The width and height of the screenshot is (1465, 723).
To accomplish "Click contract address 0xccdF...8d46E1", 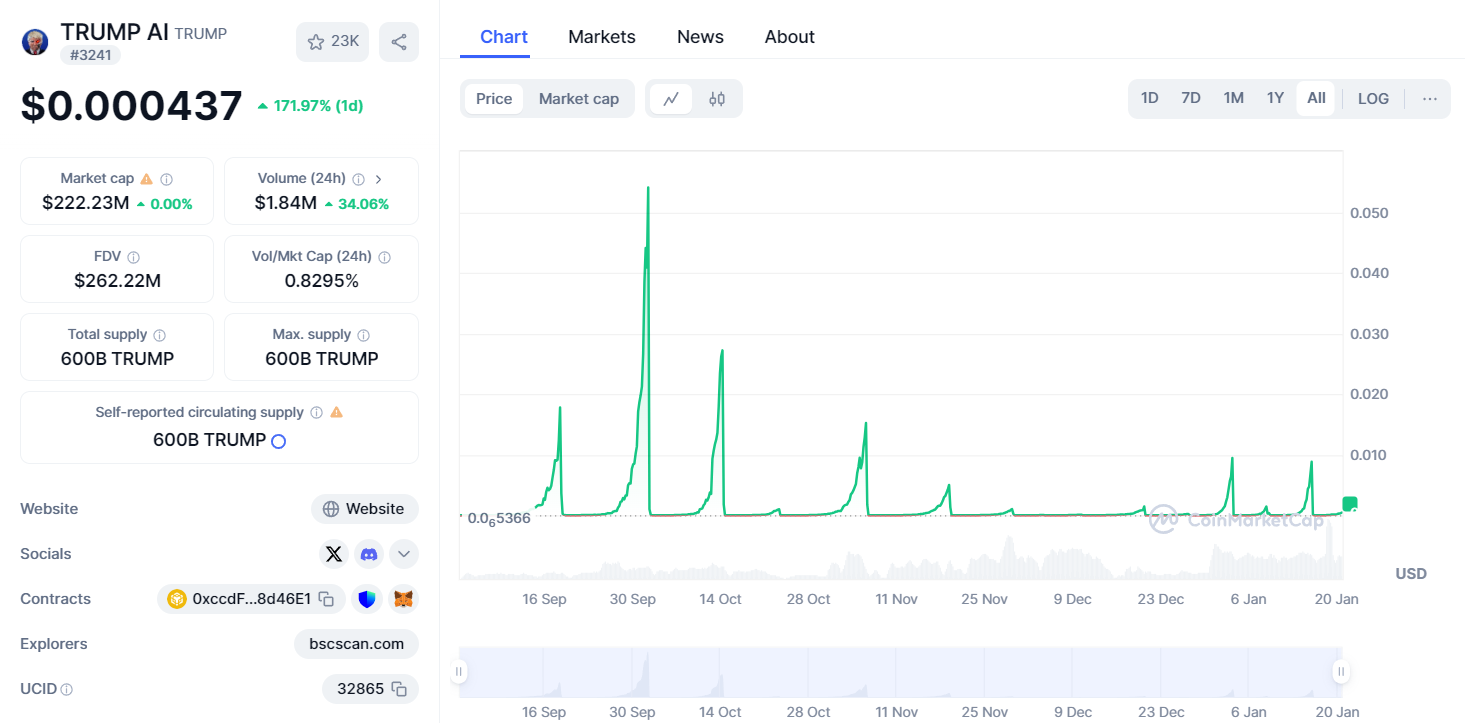I will [251, 599].
